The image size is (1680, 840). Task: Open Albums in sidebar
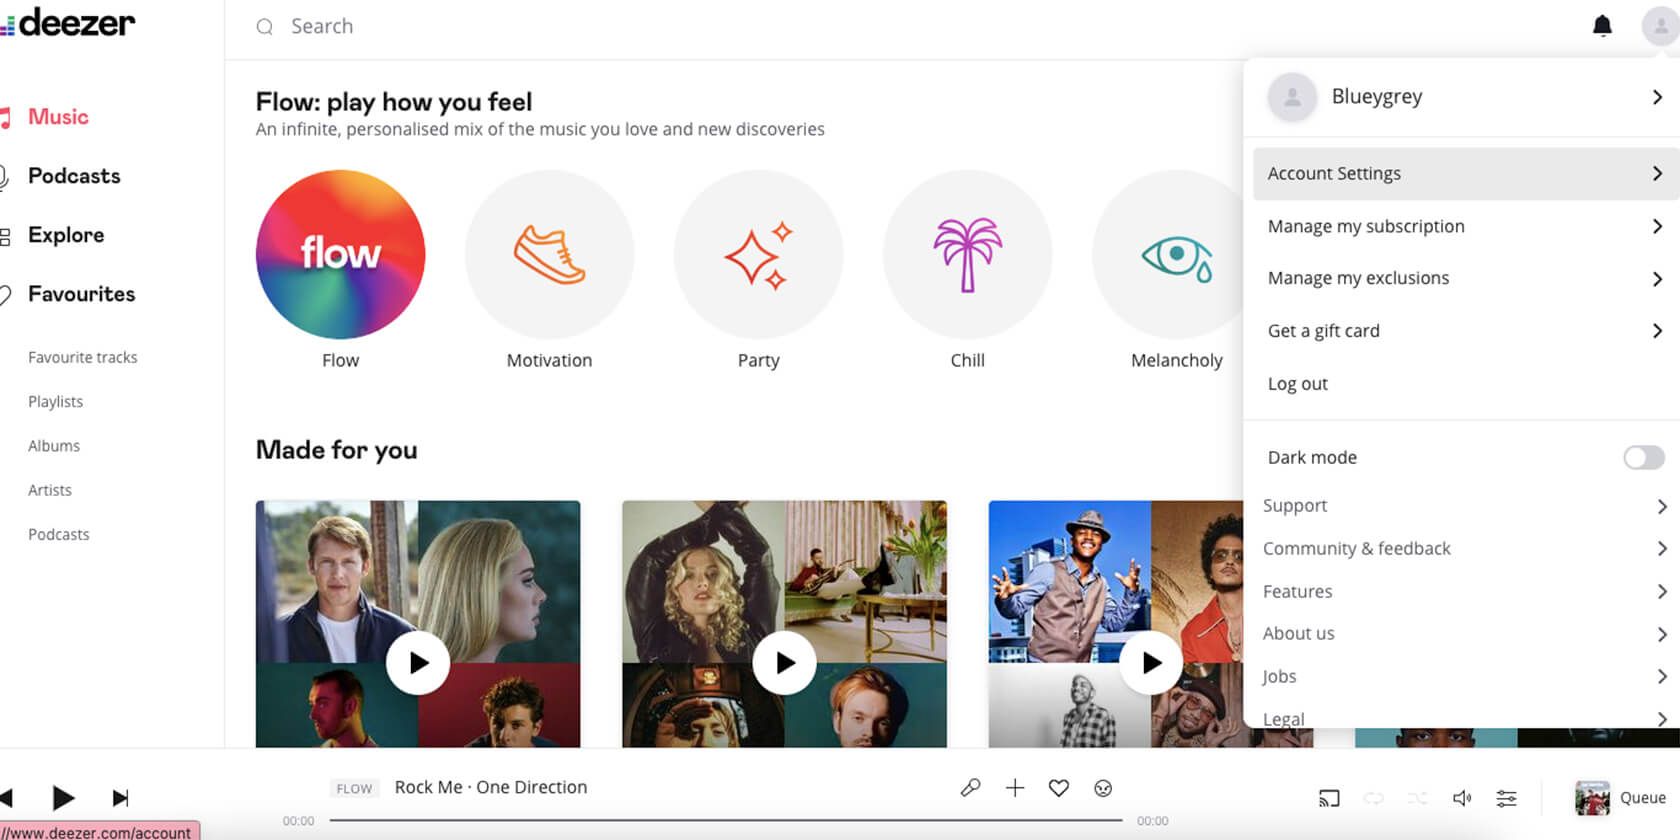tap(54, 446)
